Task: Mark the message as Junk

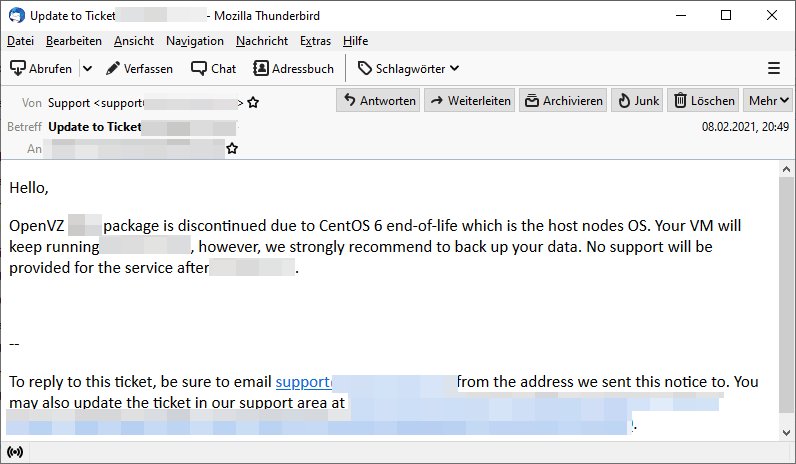Action: point(637,101)
